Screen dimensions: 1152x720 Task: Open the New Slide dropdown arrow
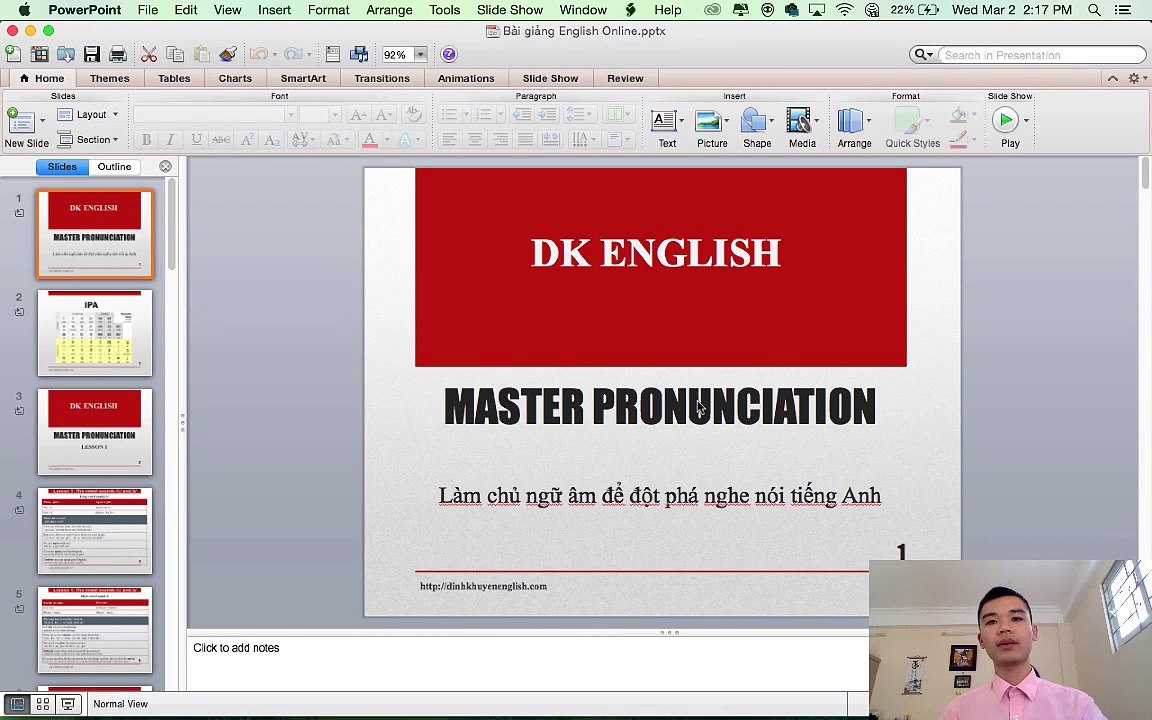[x=42, y=120]
